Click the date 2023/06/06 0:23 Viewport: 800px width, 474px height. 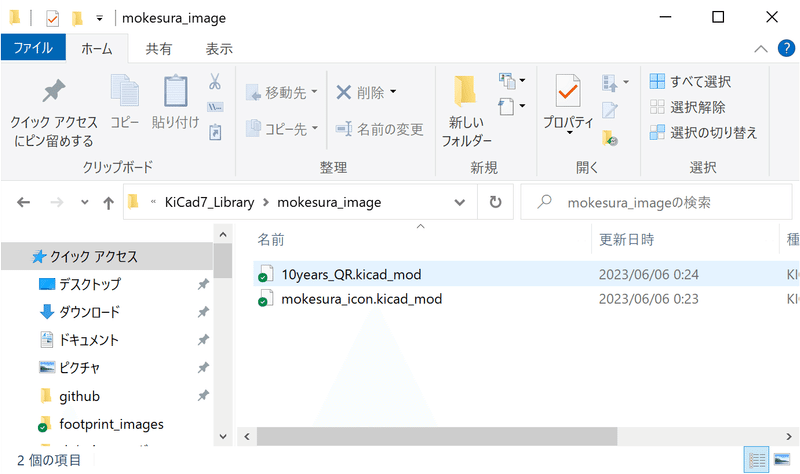point(648,299)
